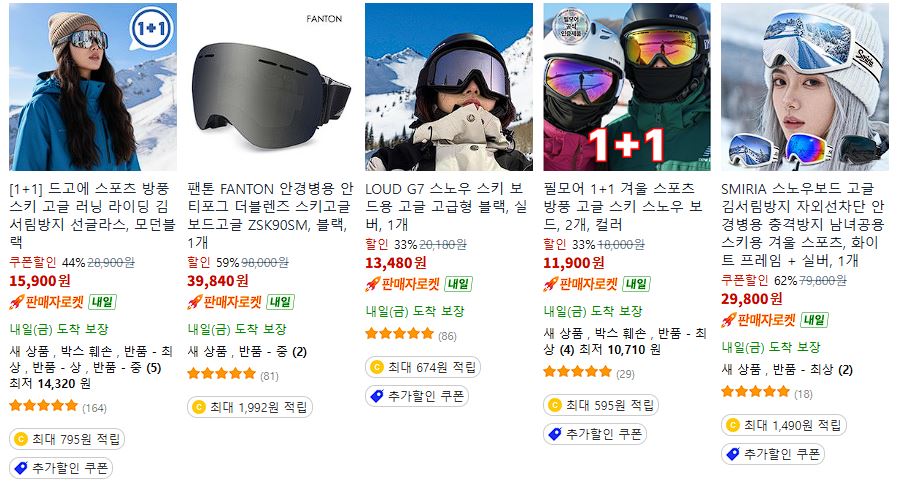Image resolution: width=897 pixels, height=494 pixels.
Task: Click the 1+1 badge on first product image
Action: (150, 28)
